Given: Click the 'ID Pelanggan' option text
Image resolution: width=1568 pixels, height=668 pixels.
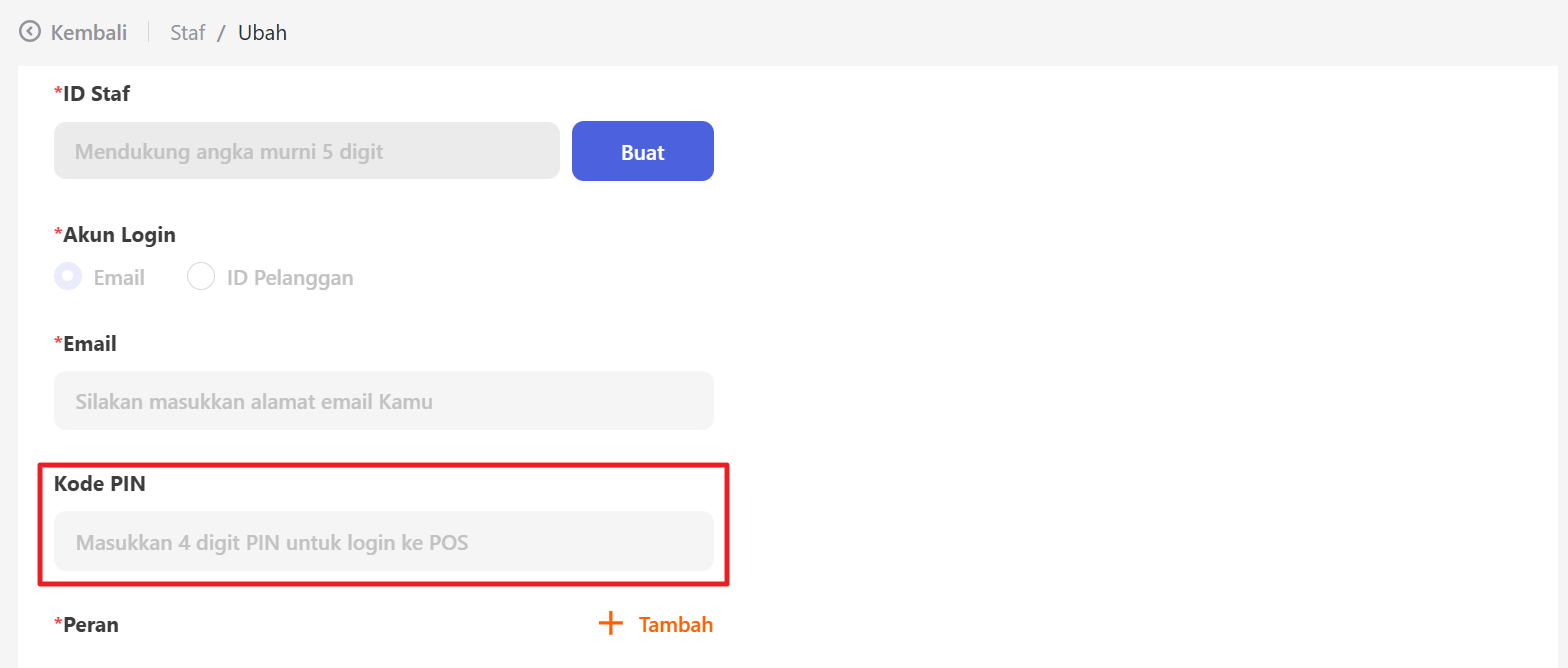Looking at the screenshot, I should pos(290,278).
